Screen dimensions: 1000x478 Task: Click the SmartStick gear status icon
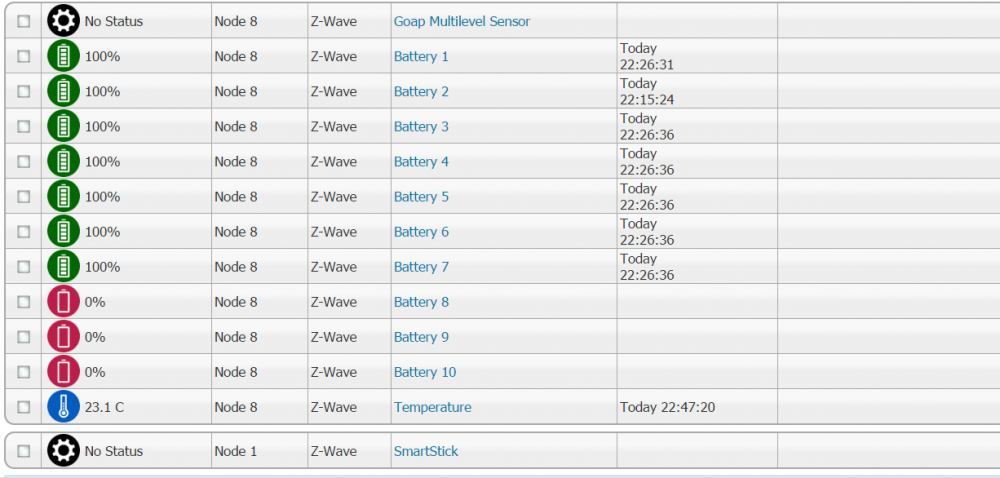pyautogui.click(x=63, y=451)
